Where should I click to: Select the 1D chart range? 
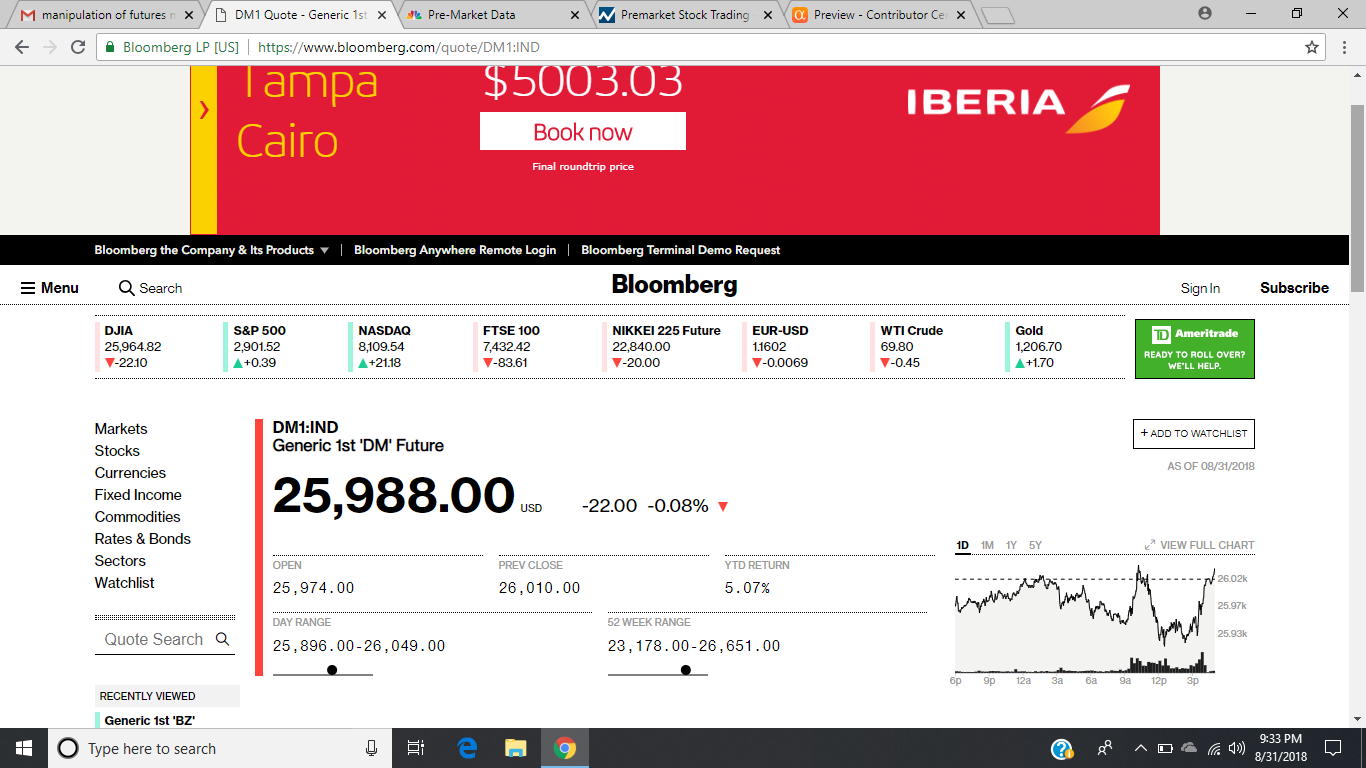[962, 545]
